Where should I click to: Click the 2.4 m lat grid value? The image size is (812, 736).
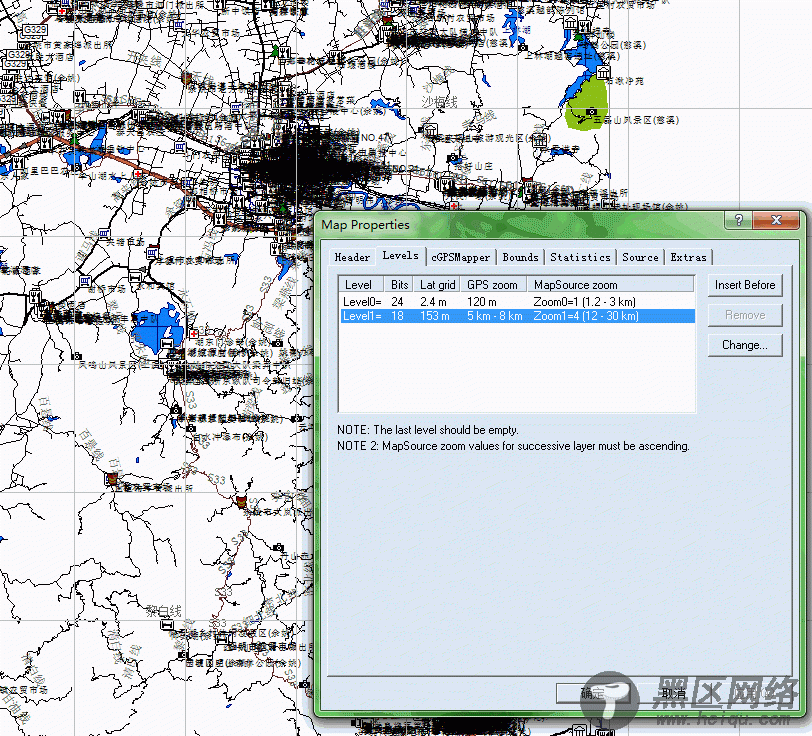(x=433, y=301)
